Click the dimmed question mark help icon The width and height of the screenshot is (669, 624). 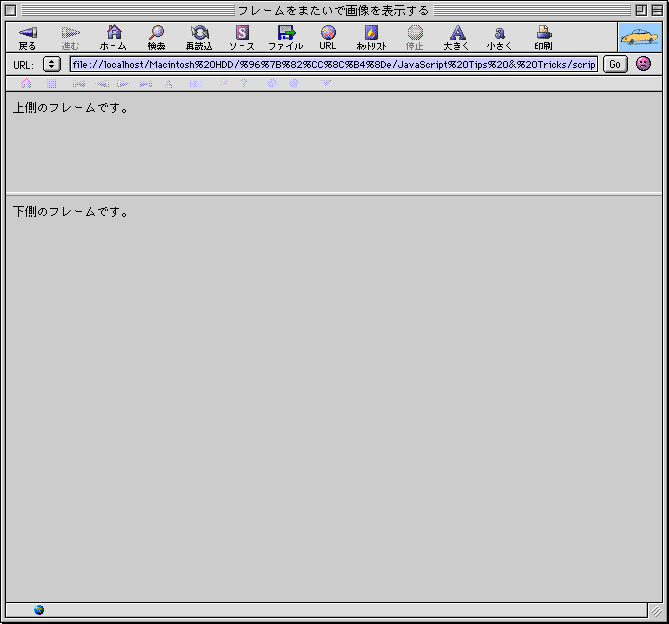coord(244,83)
